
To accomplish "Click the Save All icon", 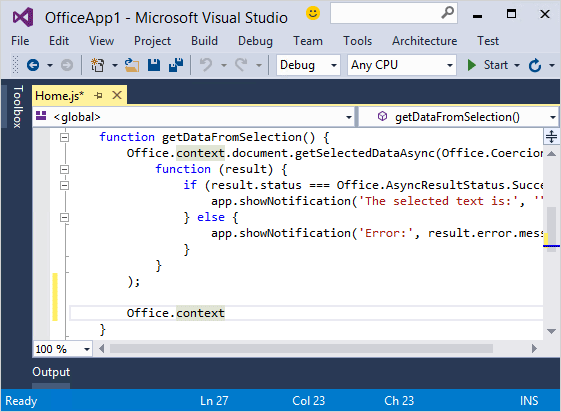I will click(x=176, y=65).
